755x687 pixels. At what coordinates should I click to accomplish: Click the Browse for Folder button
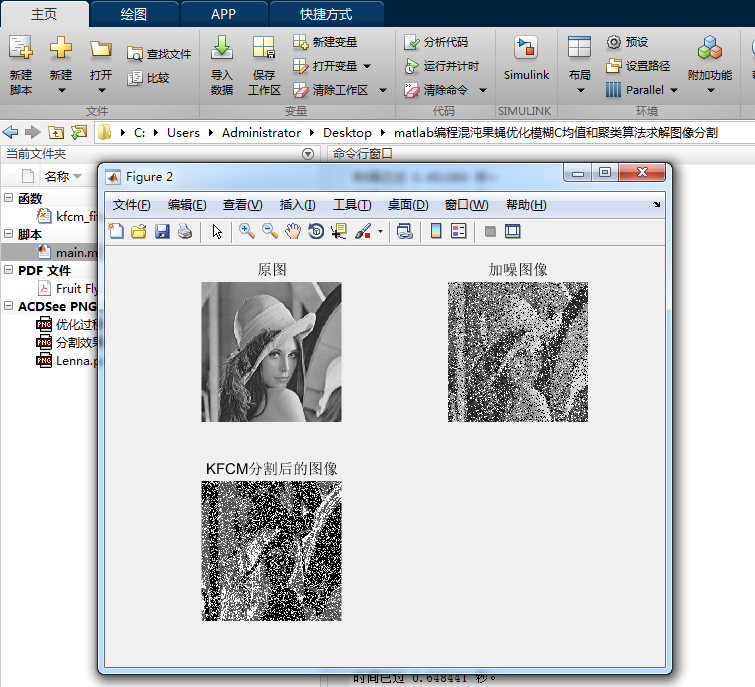point(79,132)
